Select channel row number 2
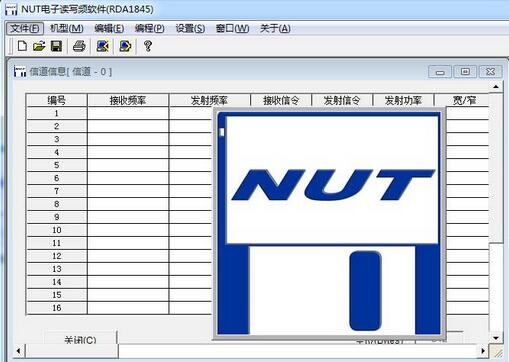Viewport: 509px width, 362px height. tap(56, 126)
